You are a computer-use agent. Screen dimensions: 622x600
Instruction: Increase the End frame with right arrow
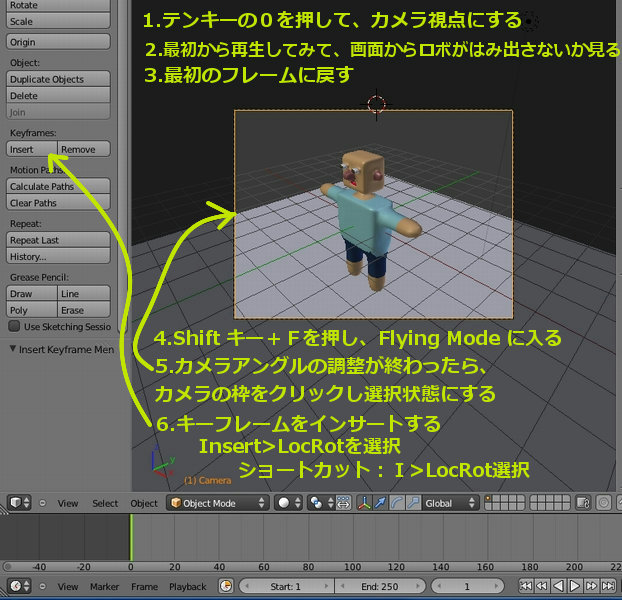coord(418,586)
